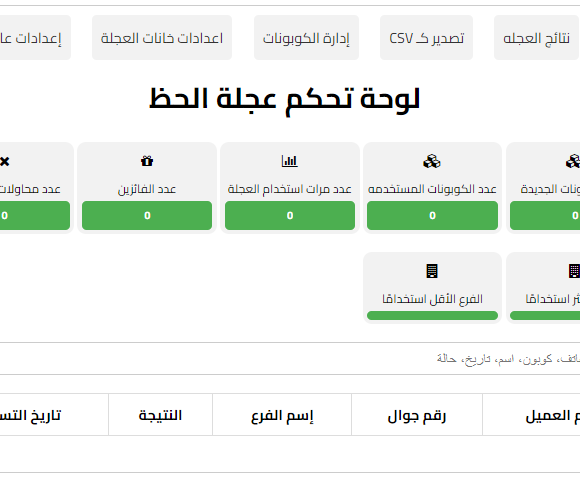The image size is (580, 497).
Task: Click the green bar under الفرع الأقل استخدامًا
Action: point(432,315)
